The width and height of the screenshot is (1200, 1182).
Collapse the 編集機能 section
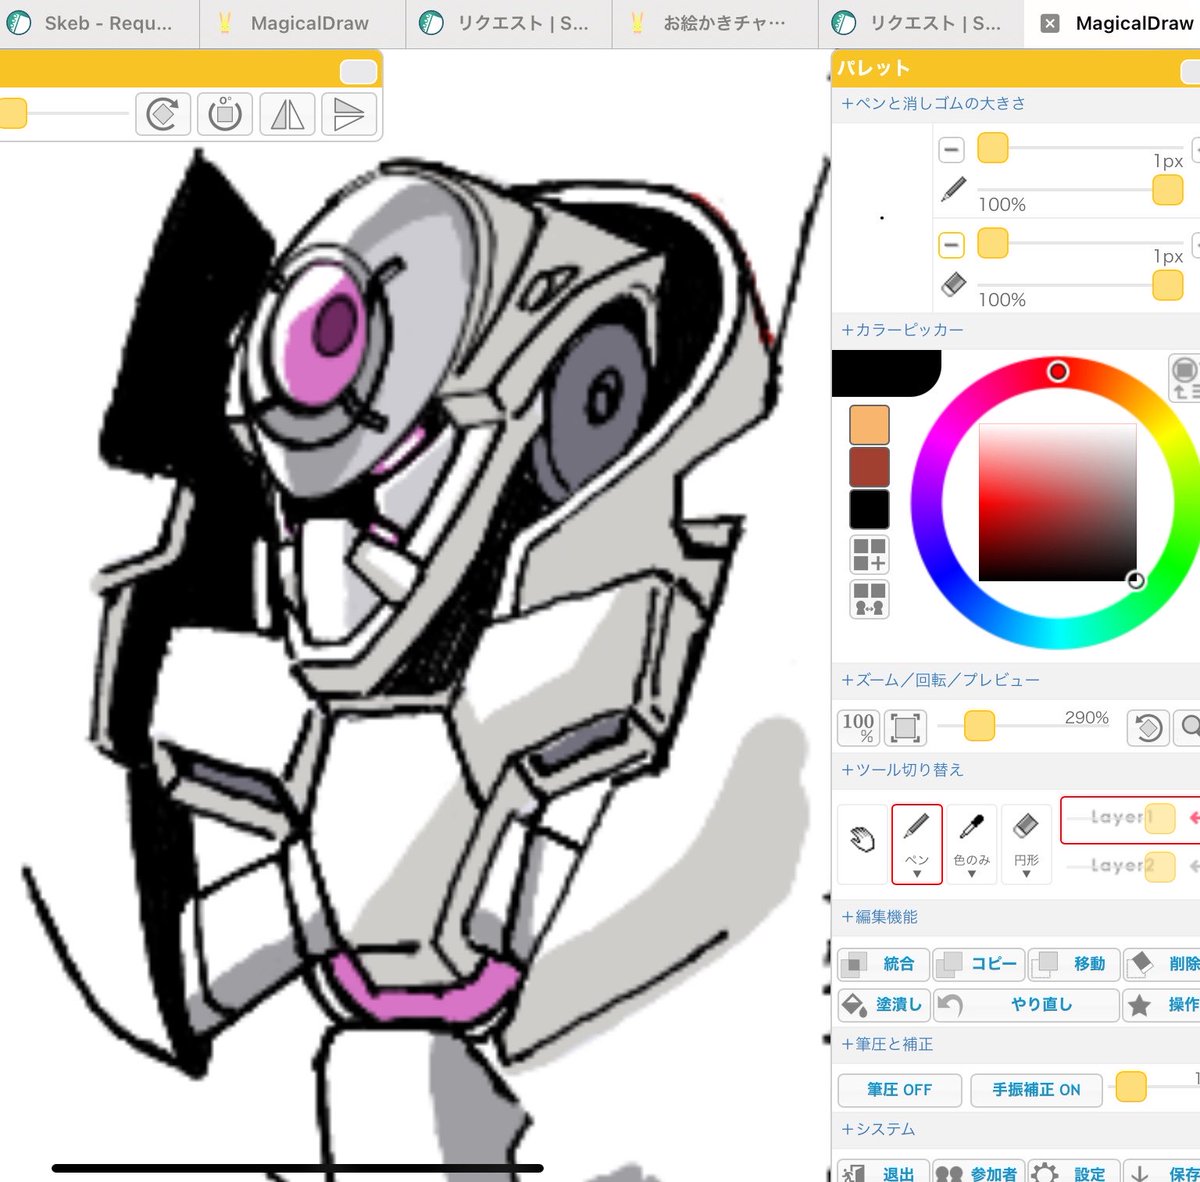(879, 916)
